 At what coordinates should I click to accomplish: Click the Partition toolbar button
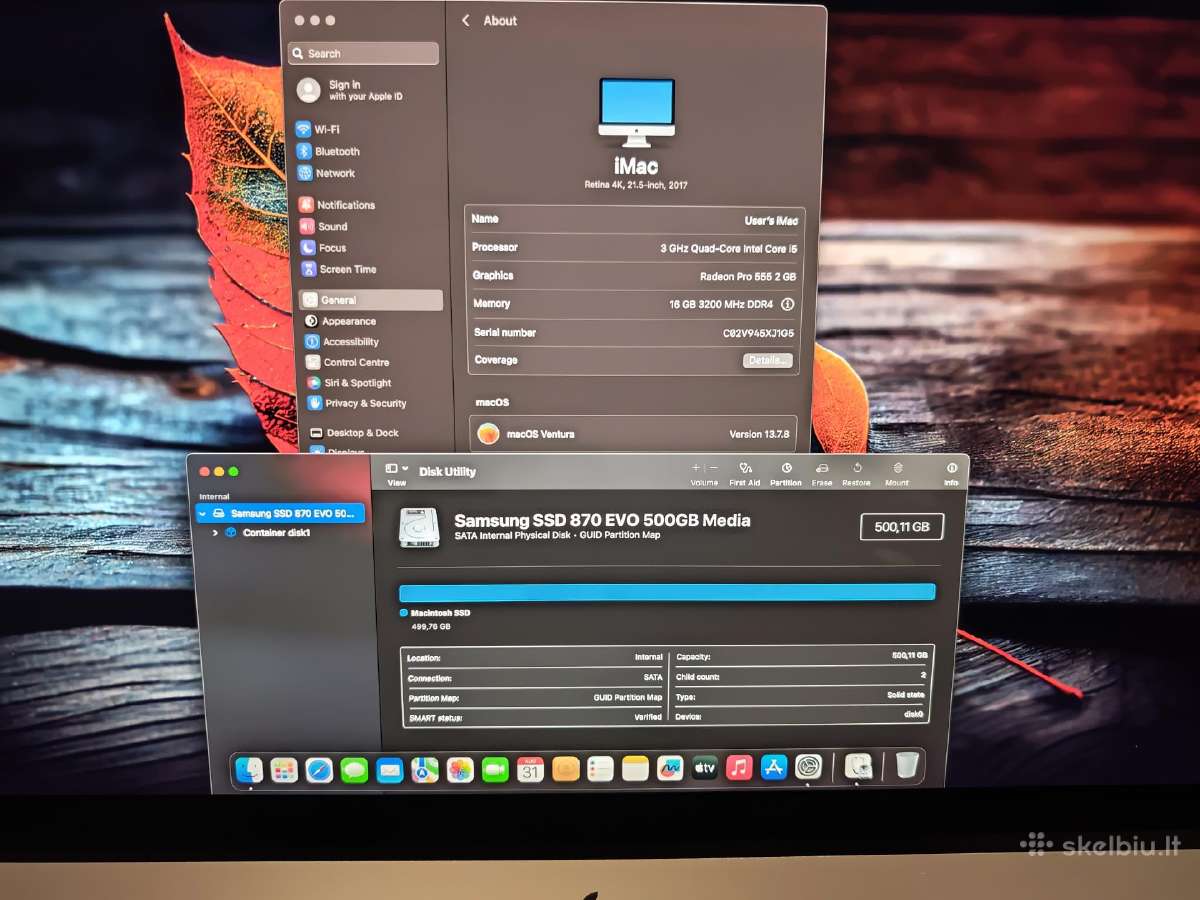coord(786,473)
